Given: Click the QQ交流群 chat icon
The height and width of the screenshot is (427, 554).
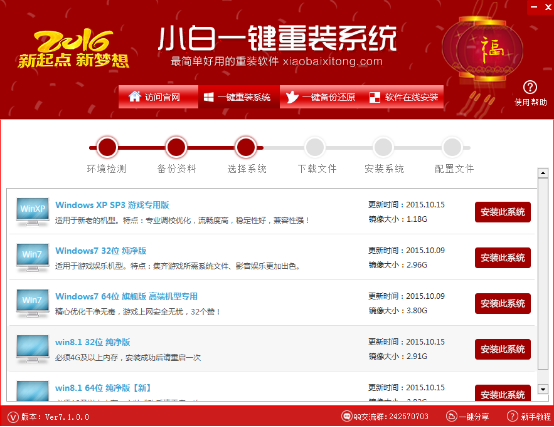Looking at the screenshot, I should (x=347, y=416).
